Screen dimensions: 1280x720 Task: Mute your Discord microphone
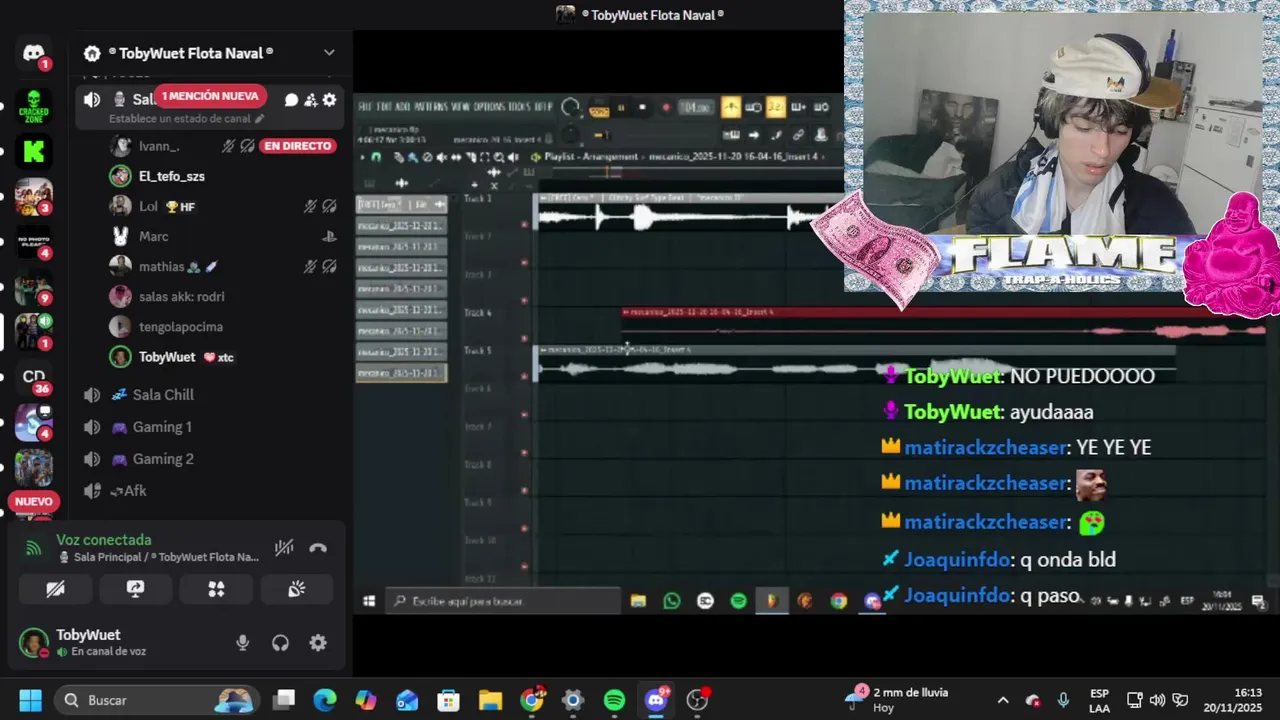(x=242, y=643)
